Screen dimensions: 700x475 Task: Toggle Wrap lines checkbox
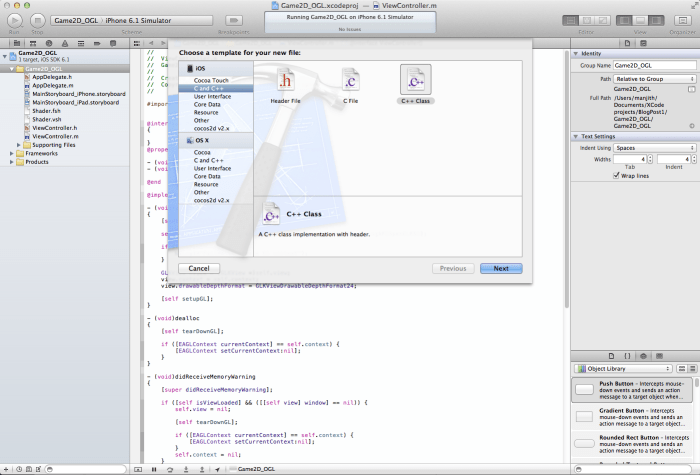(x=617, y=176)
